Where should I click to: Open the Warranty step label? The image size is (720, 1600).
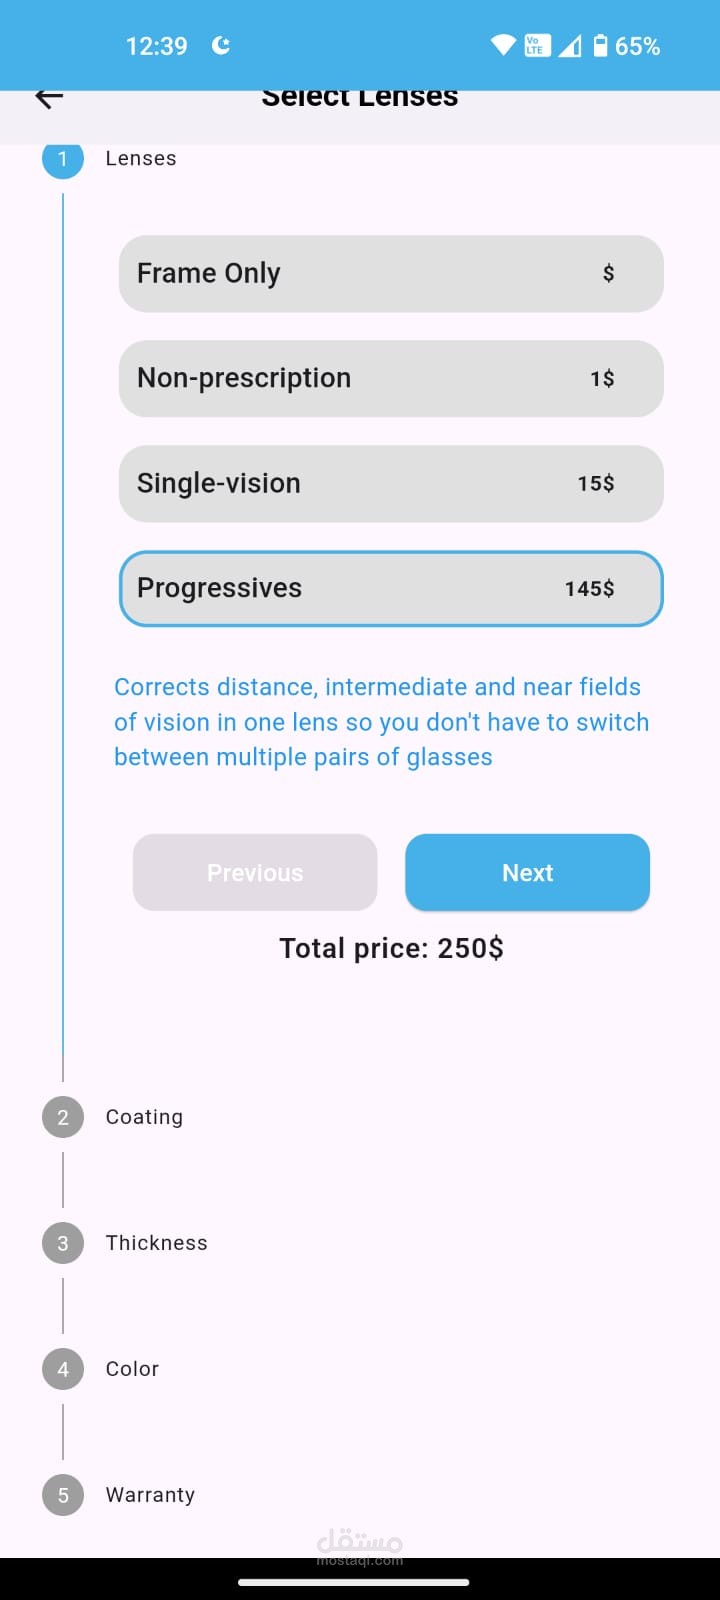[x=150, y=1495]
